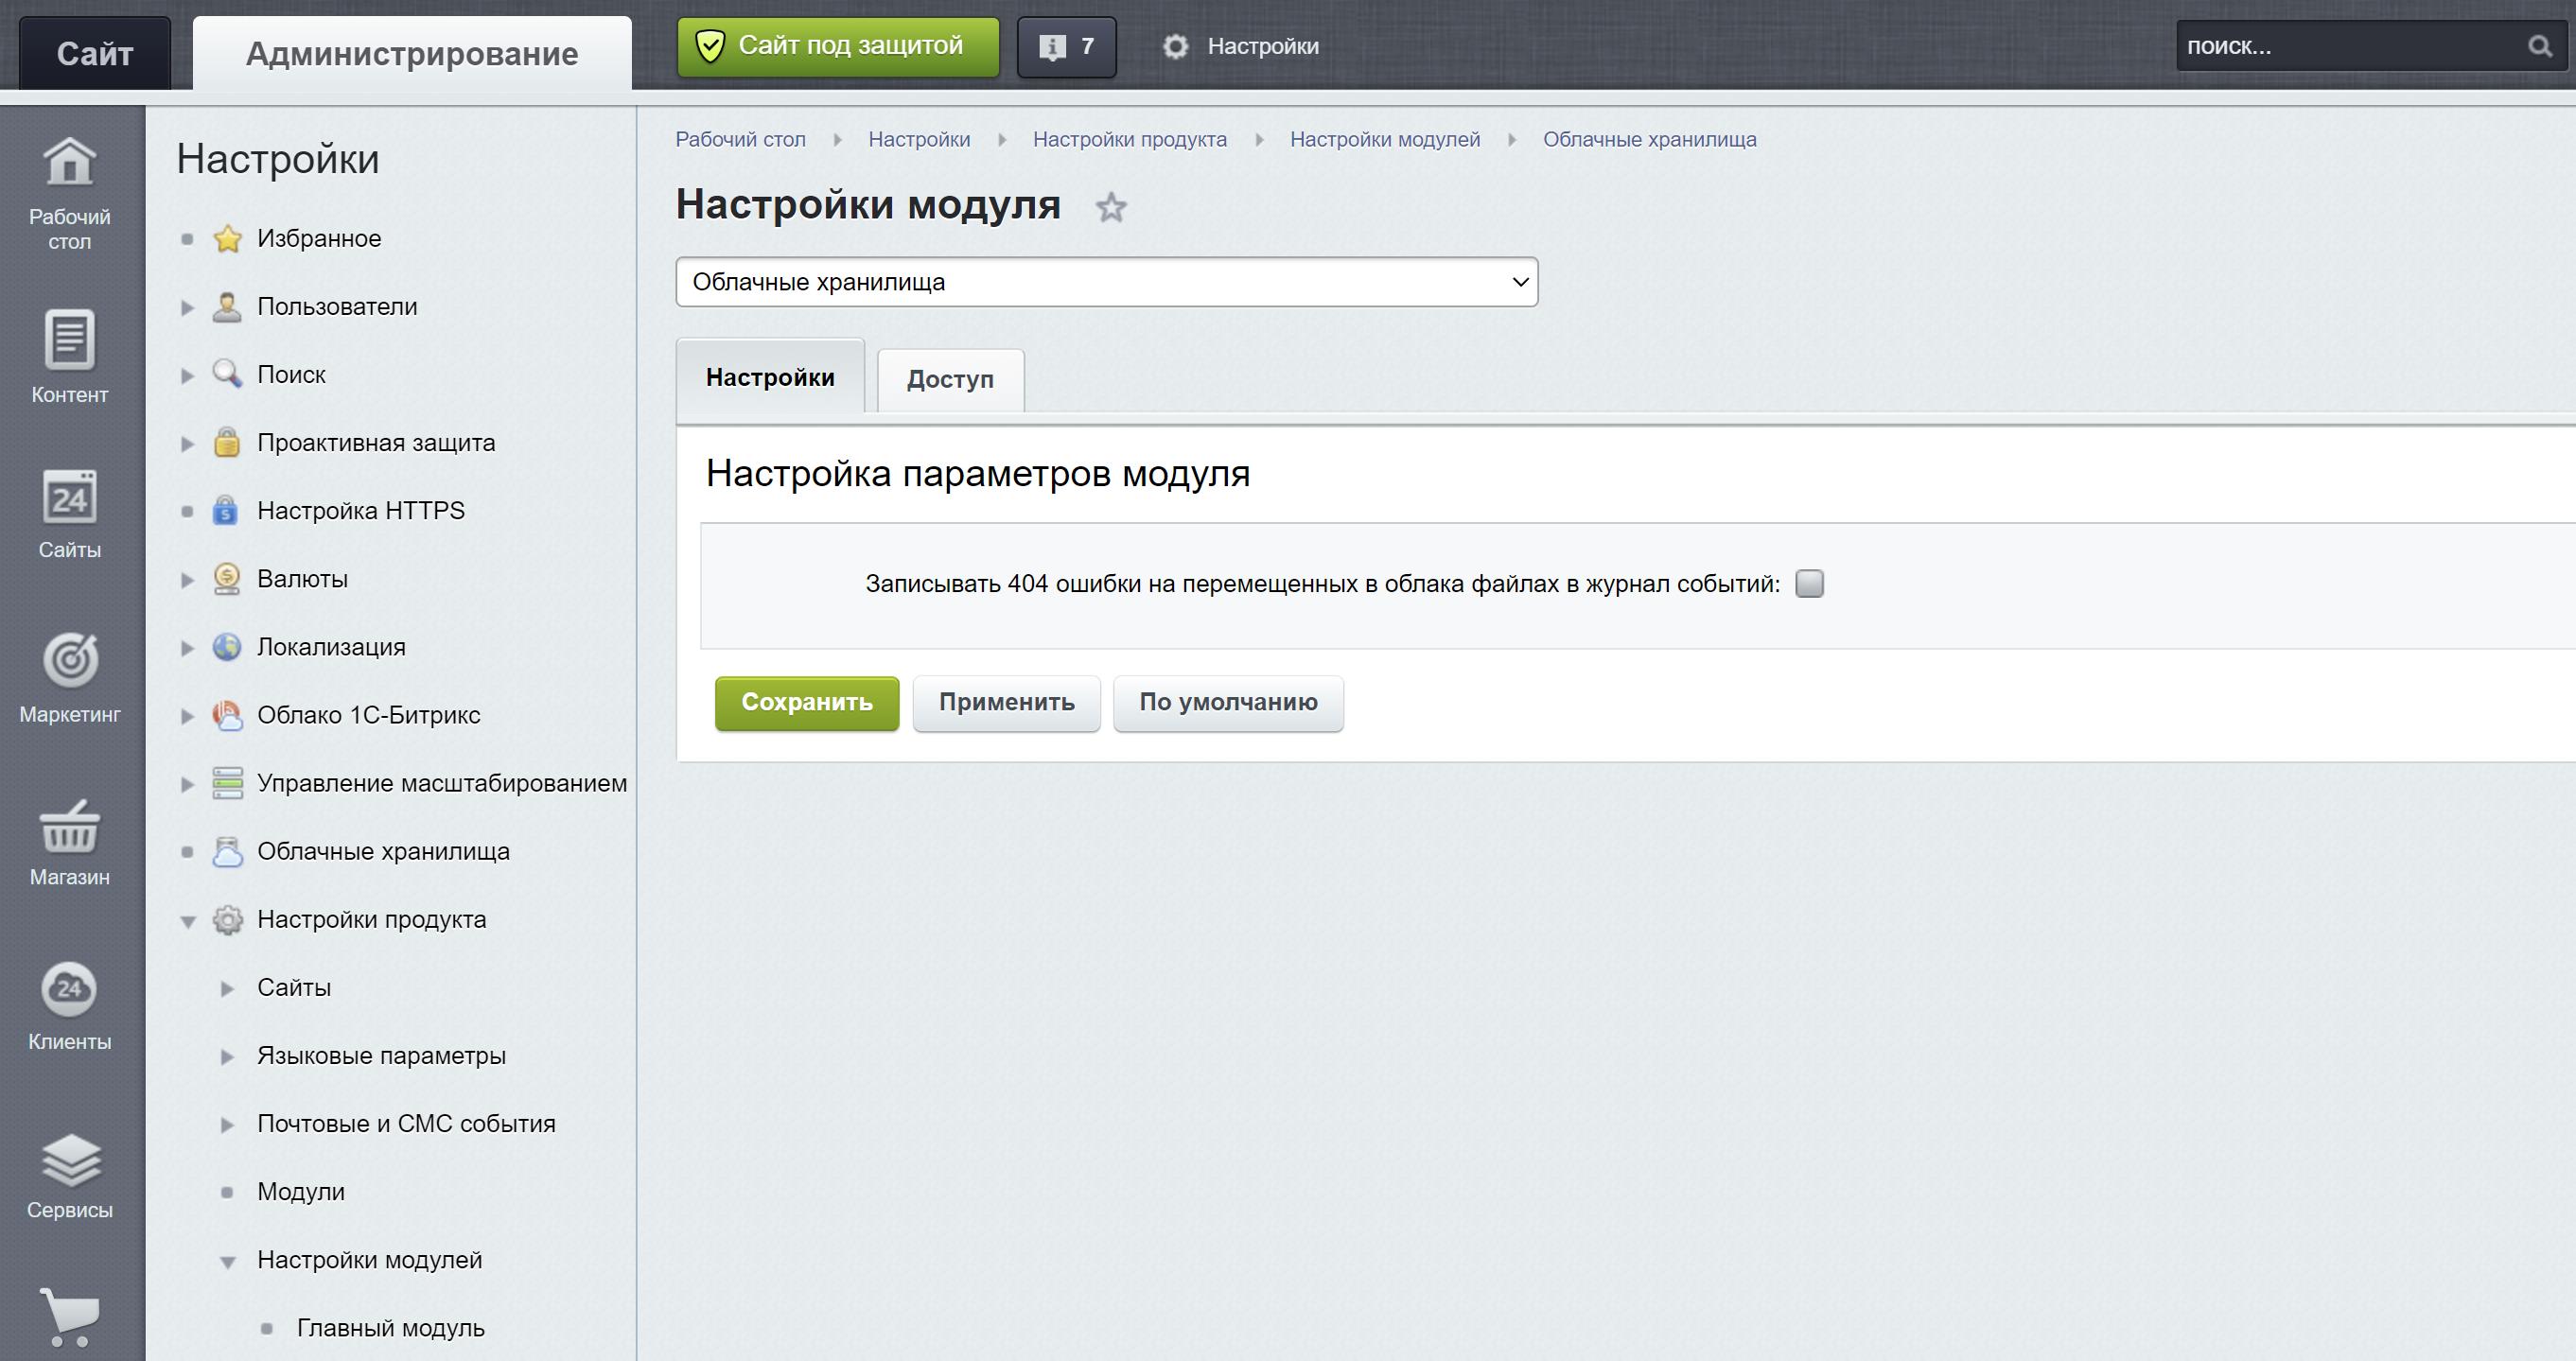Collapse the Настройки продукта tree branch
Viewport: 2576px width, 1361px height.
(187, 920)
